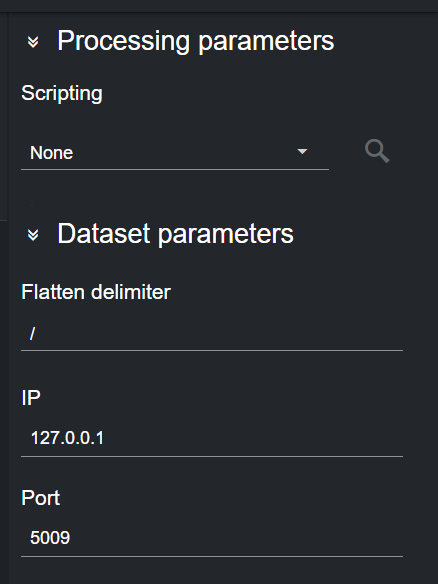Click the Processing parameters heading text
This screenshot has width=438, height=584.
196,41
